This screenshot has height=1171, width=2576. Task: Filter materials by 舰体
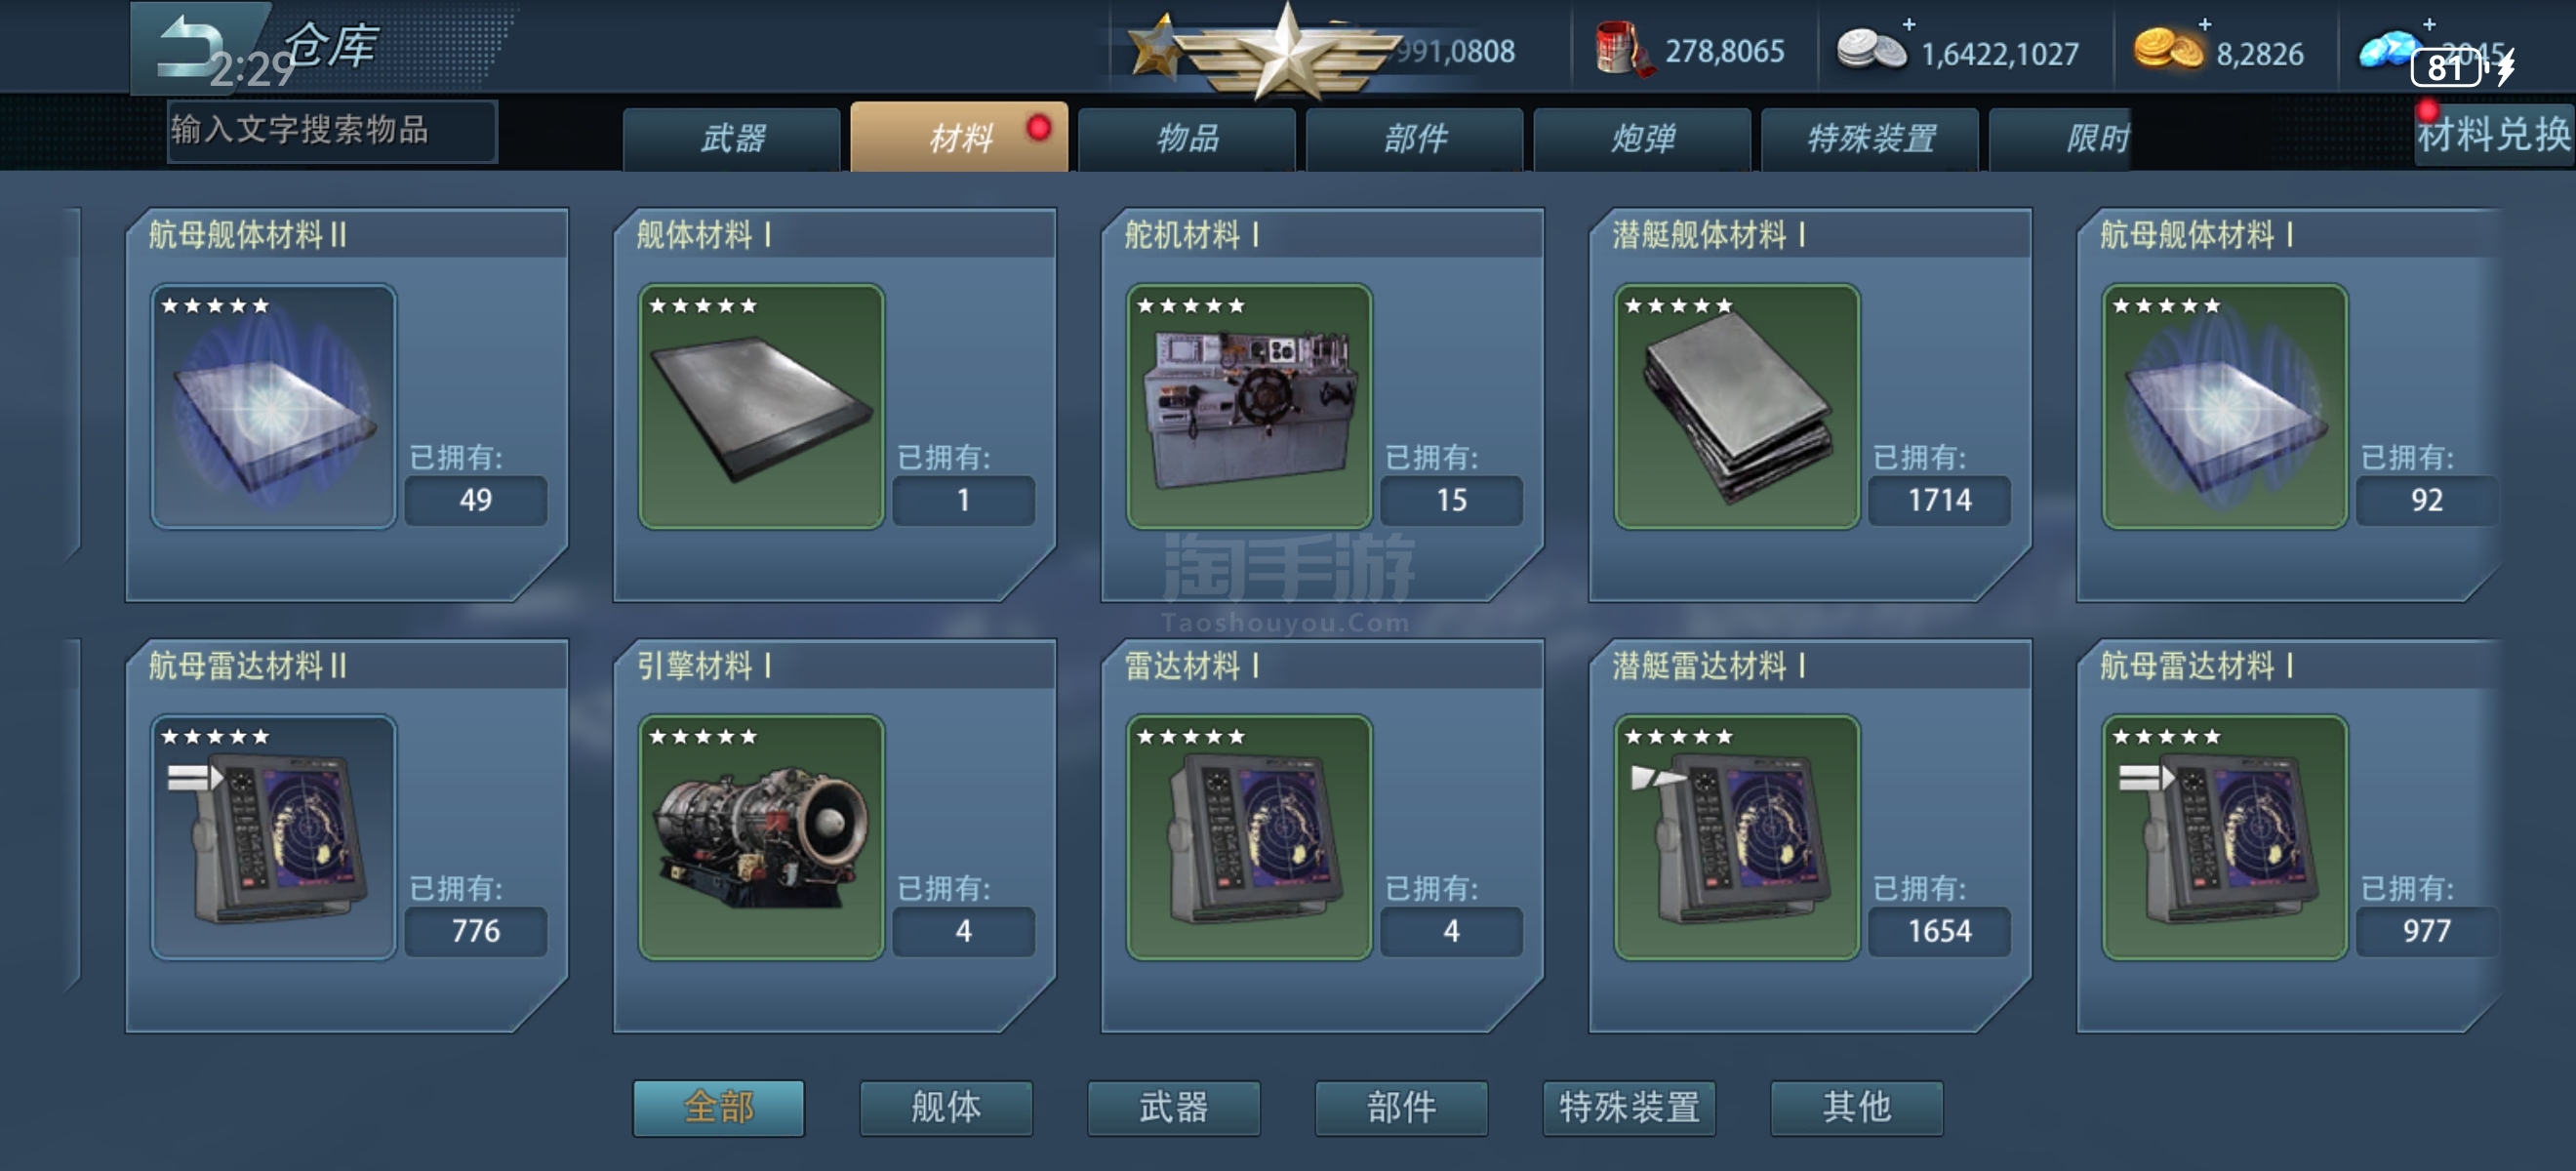tap(946, 1107)
